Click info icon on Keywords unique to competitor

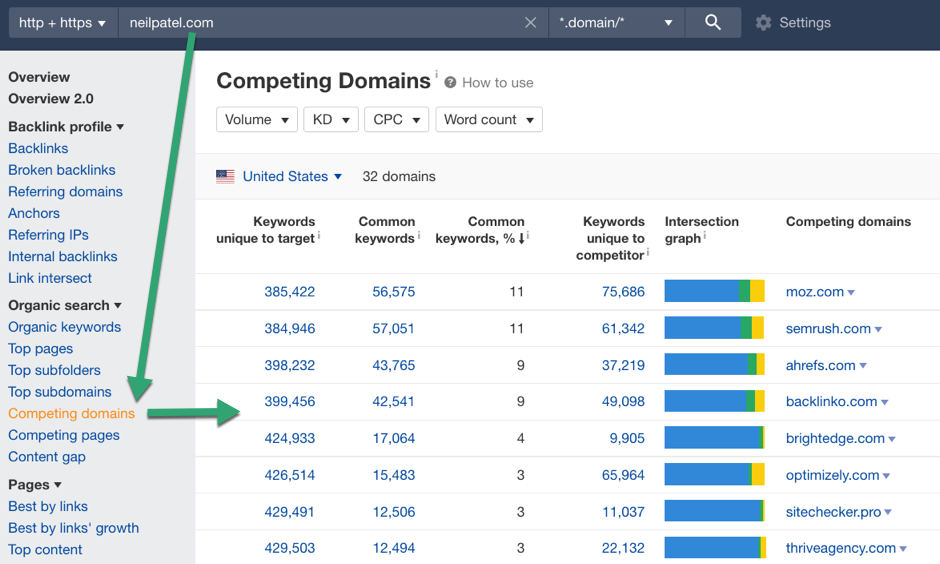pos(647,252)
